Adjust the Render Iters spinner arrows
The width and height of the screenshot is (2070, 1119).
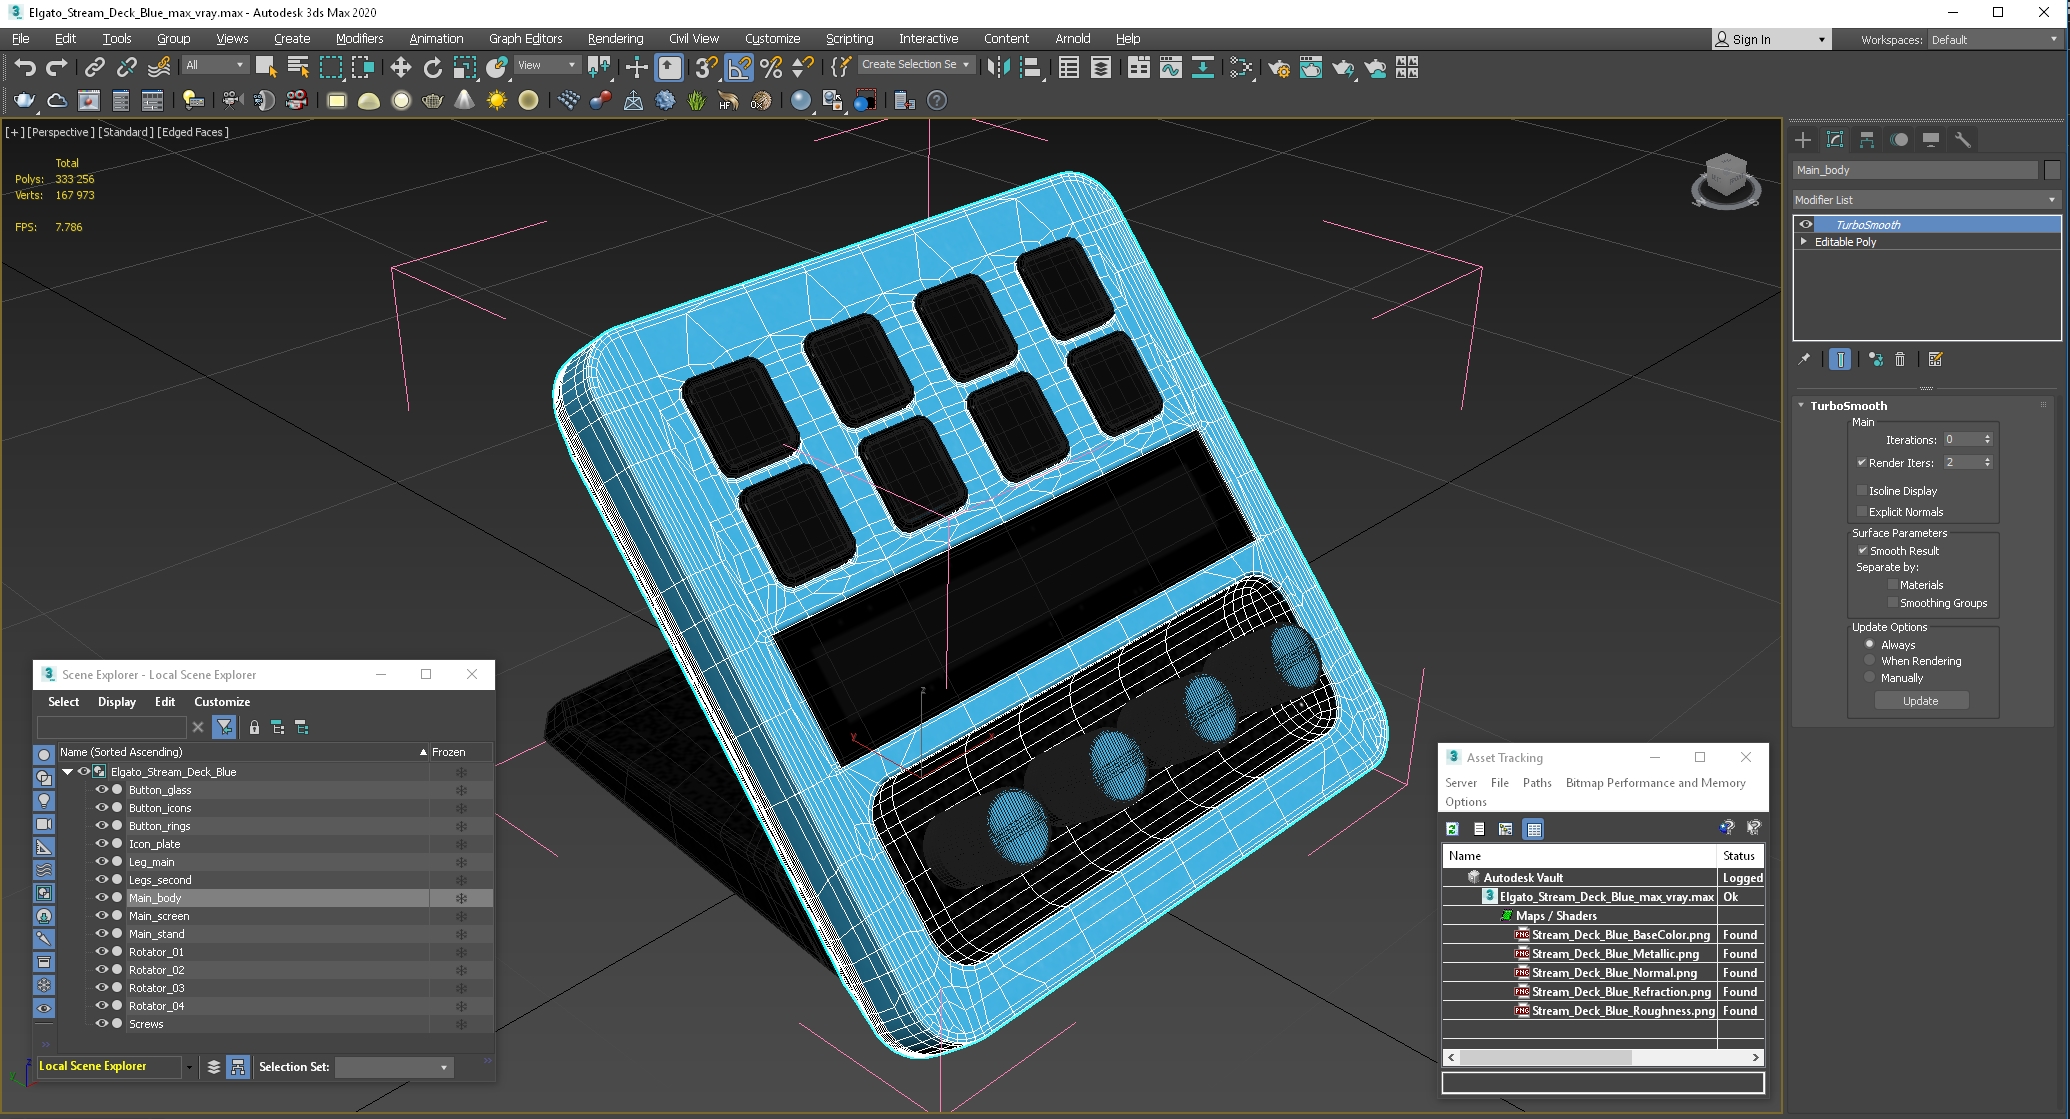(1987, 462)
